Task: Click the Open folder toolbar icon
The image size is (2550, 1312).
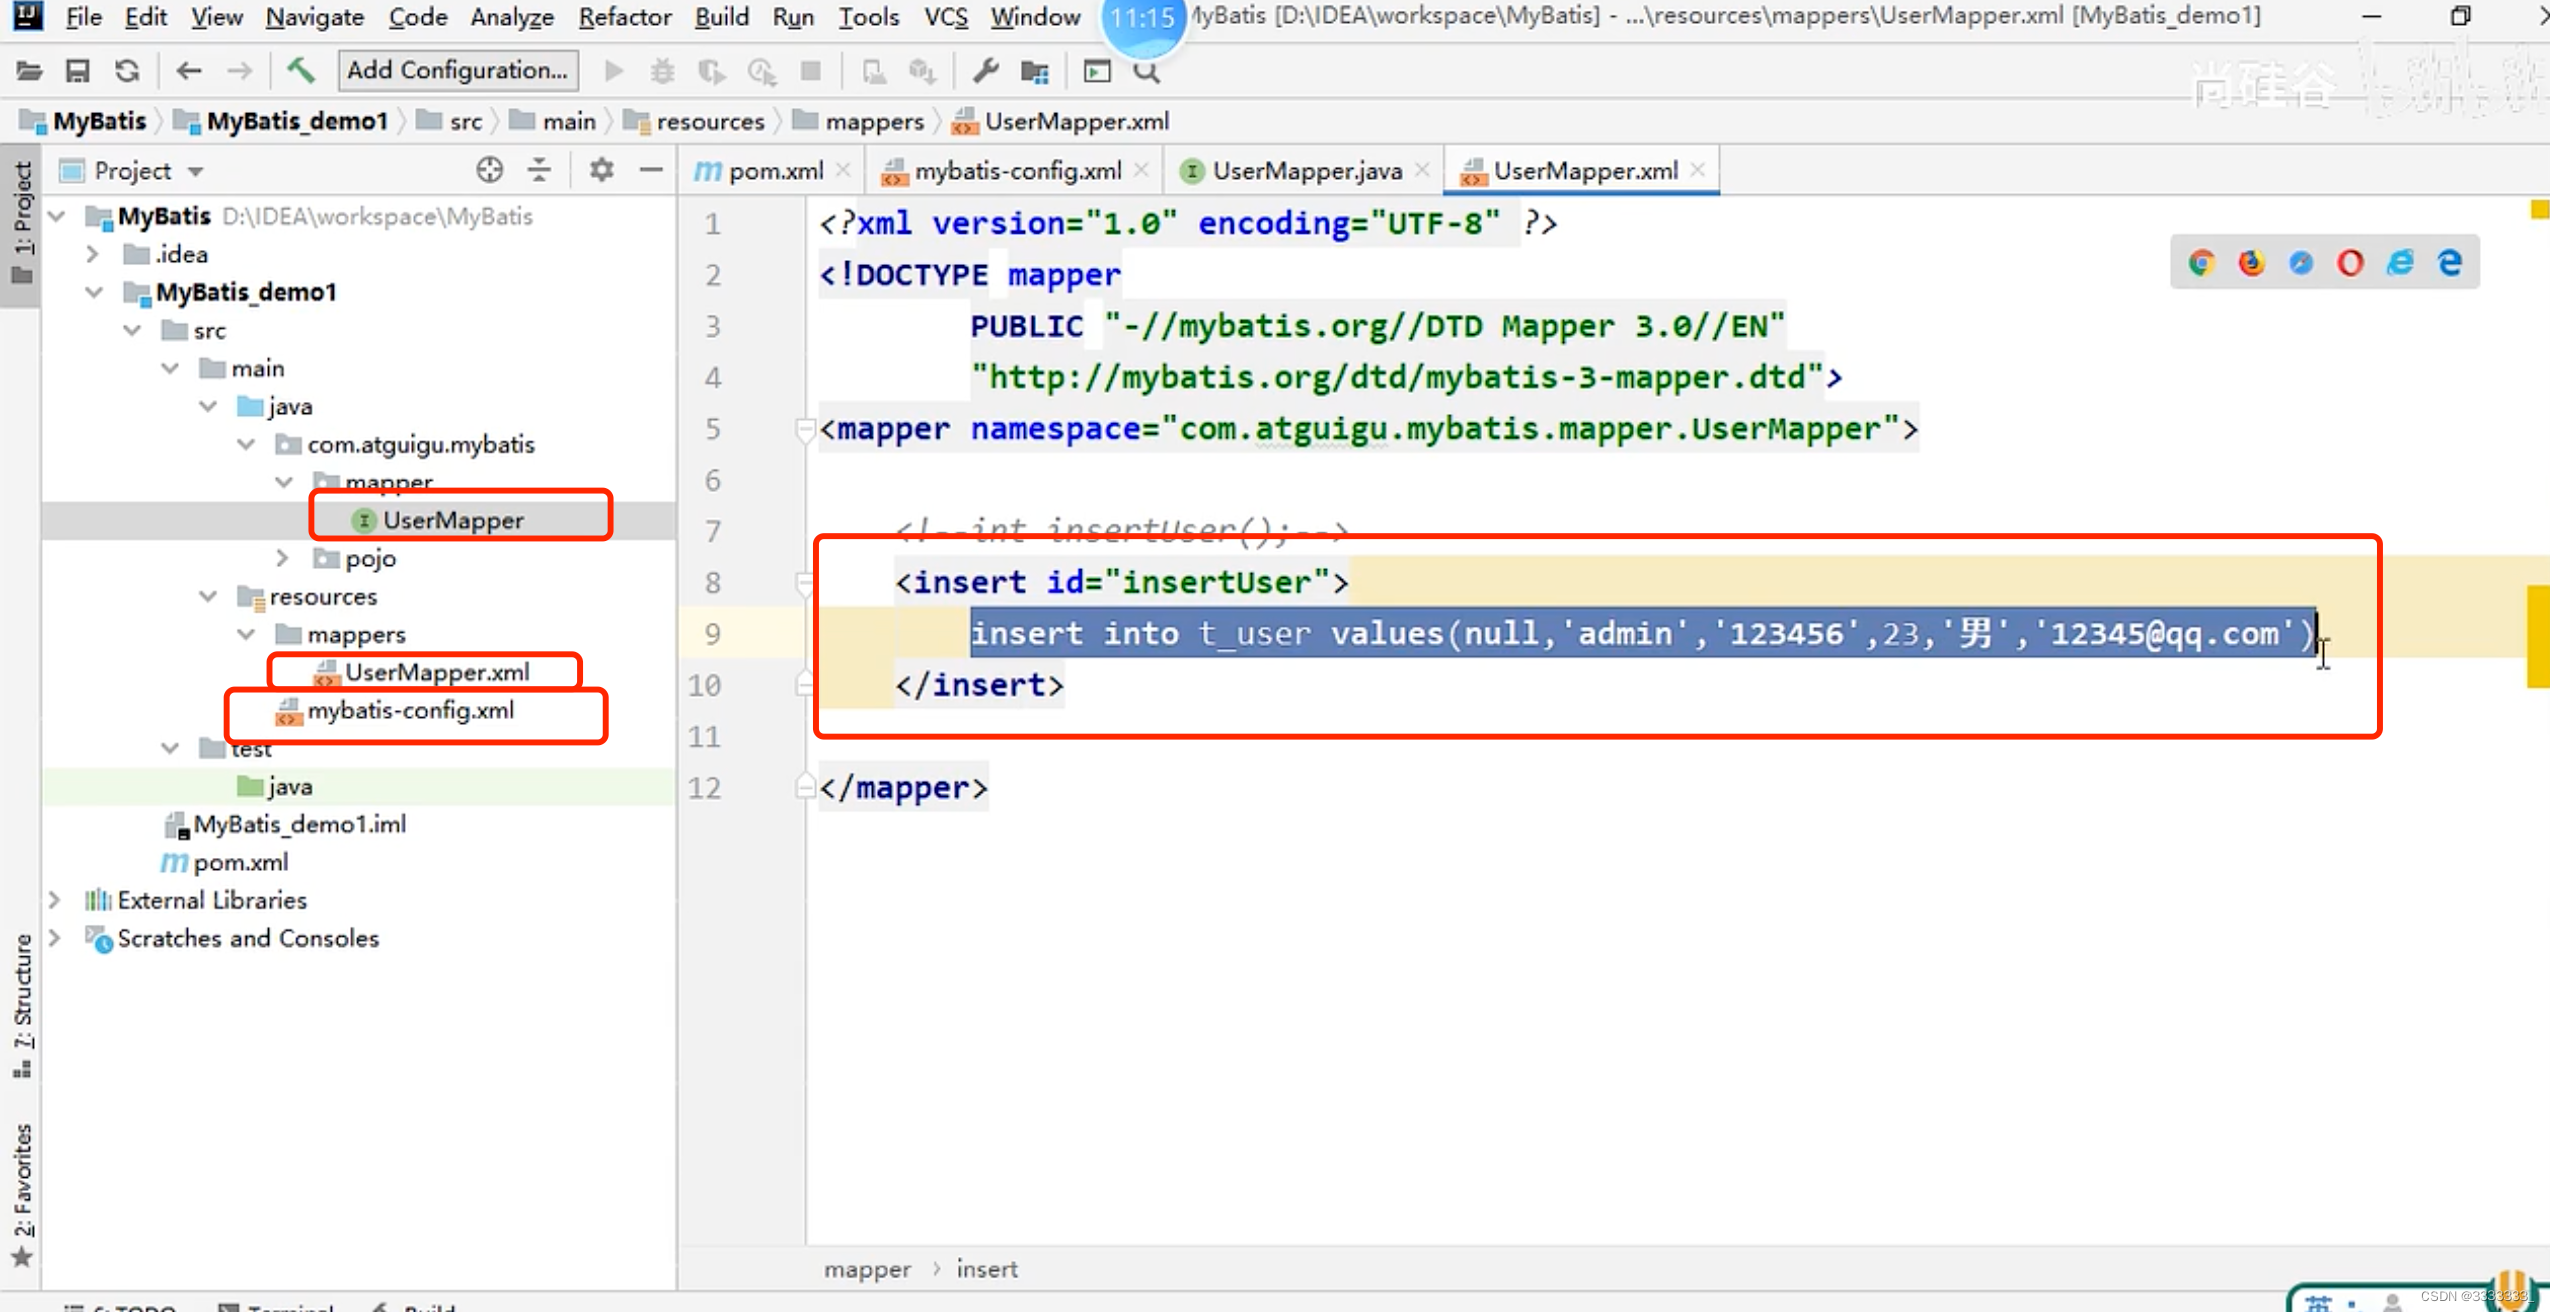Action: point(29,71)
